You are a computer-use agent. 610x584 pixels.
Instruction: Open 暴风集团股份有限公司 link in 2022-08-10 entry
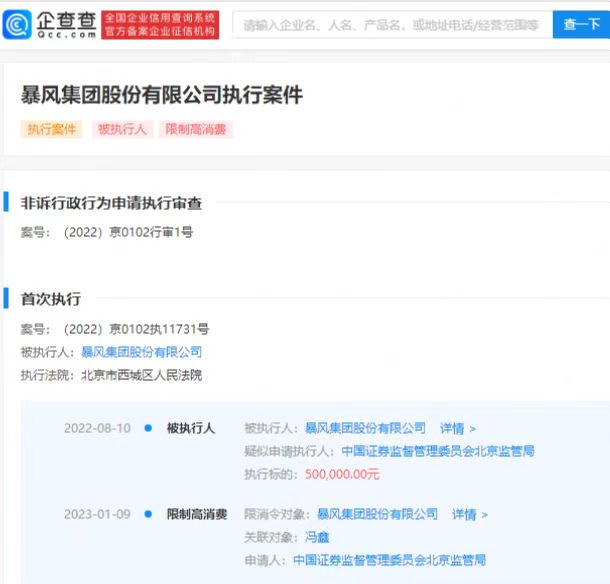[x=365, y=428]
